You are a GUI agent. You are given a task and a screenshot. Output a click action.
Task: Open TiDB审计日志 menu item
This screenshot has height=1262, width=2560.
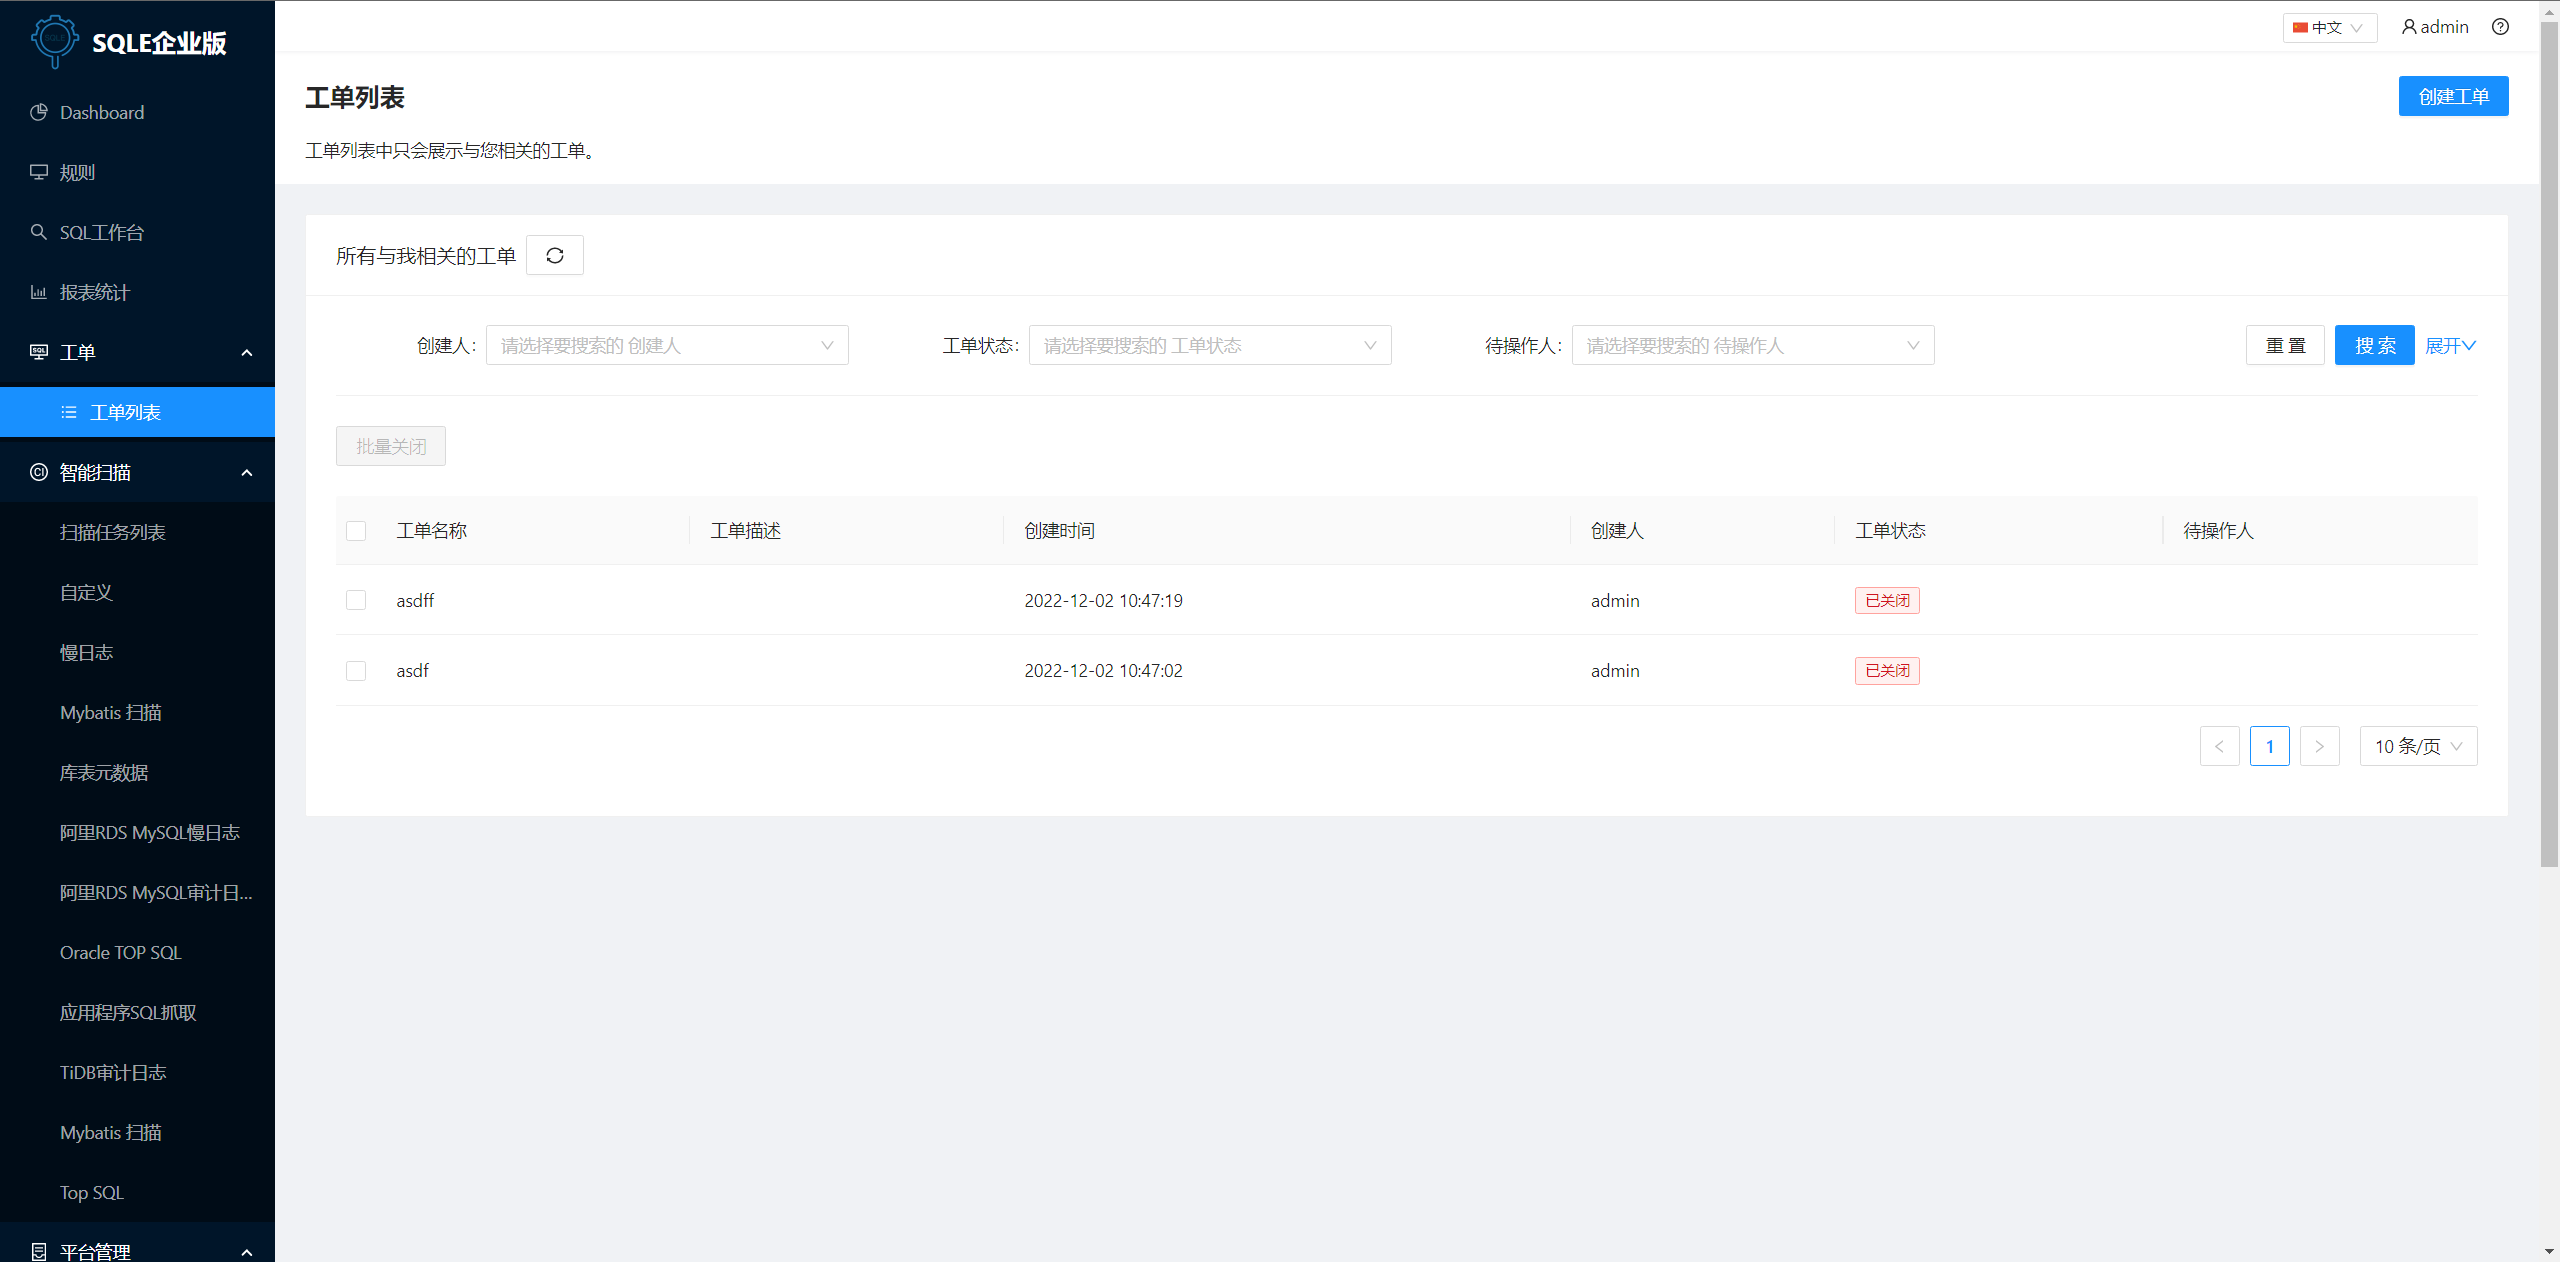pos(137,1072)
